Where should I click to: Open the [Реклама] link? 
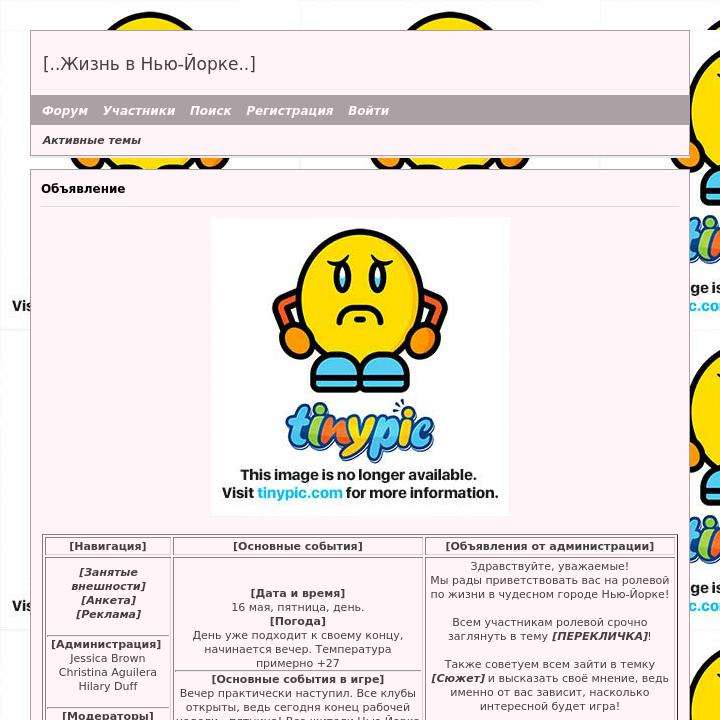[108, 614]
